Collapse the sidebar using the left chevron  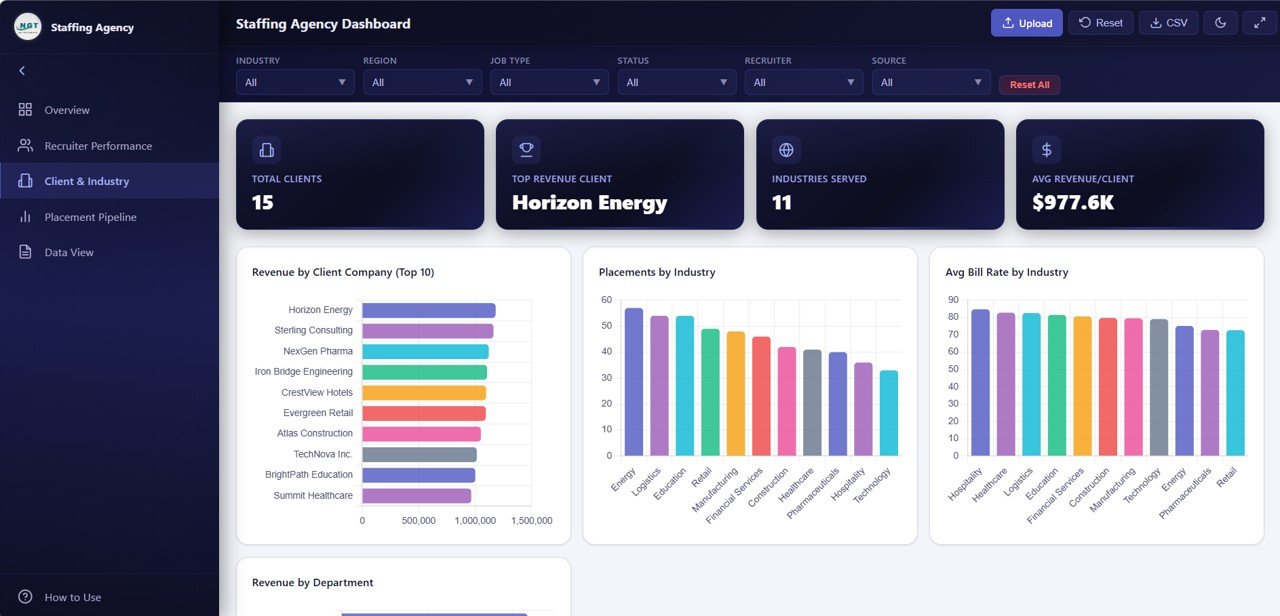22,70
